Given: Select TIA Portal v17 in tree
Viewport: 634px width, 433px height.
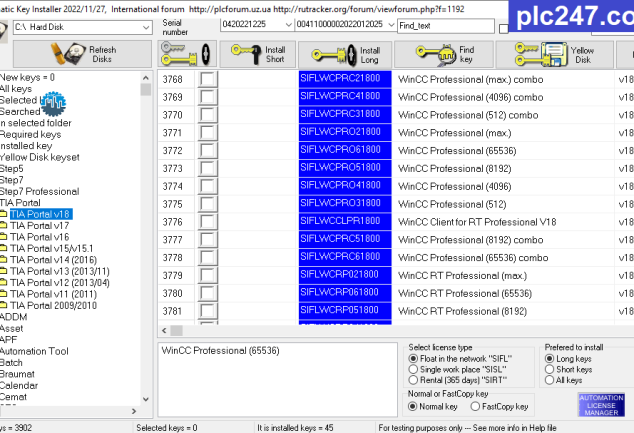Looking at the screenshot, I should [x=39, y=225].
